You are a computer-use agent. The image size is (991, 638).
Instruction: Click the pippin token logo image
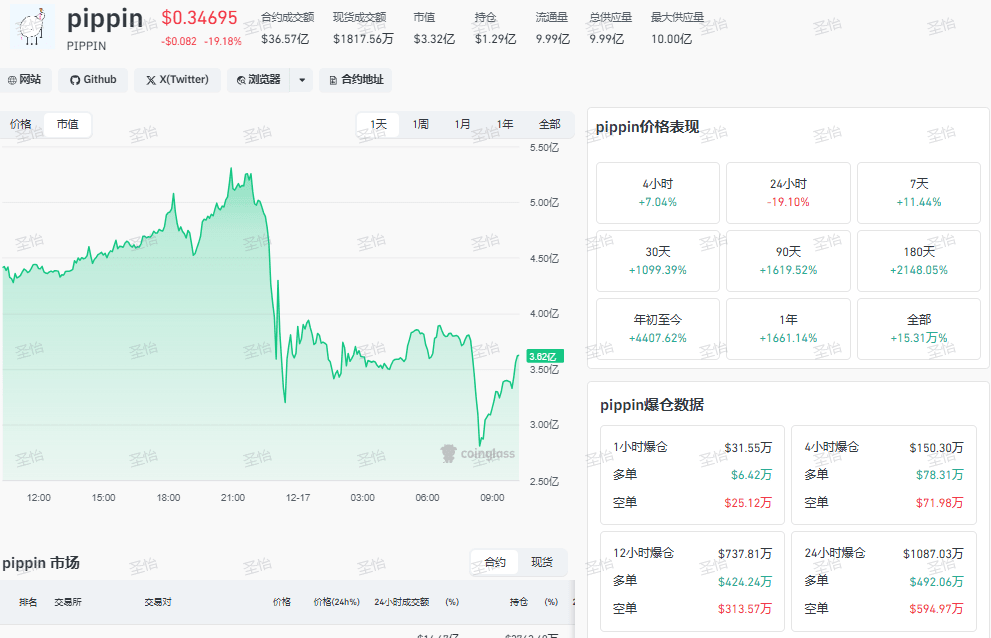click(x=32, y=27)
